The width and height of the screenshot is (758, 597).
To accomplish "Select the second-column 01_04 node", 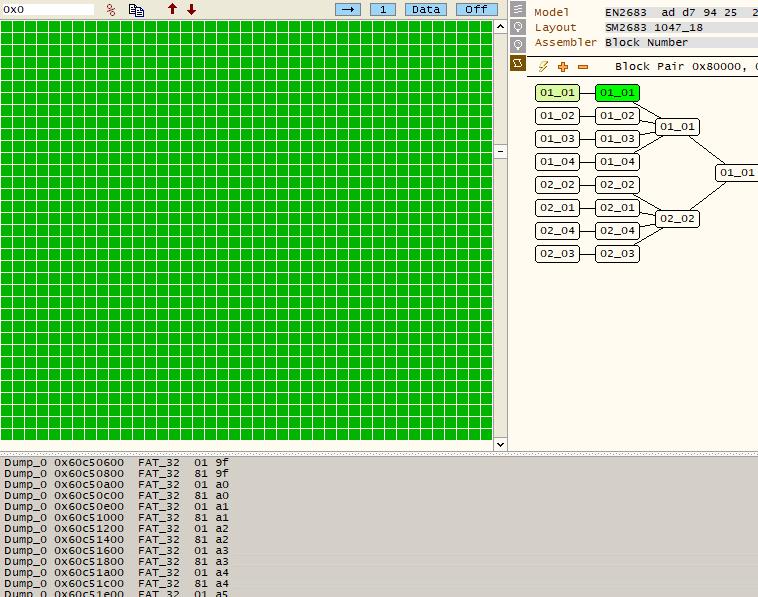I will [617, 162].
